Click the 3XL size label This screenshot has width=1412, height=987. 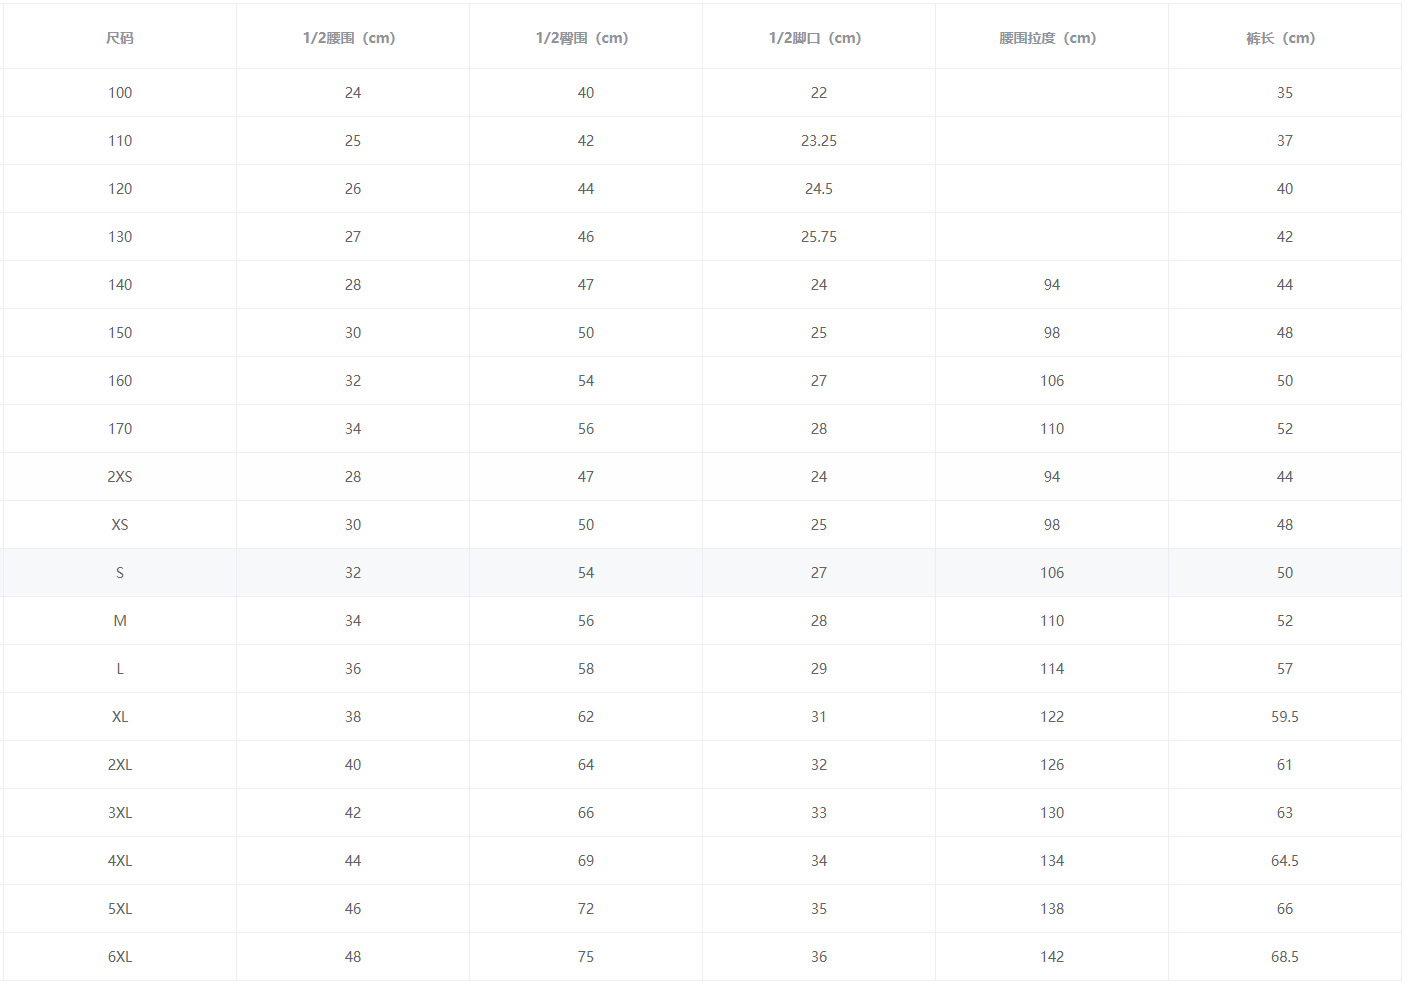(120, 813)
